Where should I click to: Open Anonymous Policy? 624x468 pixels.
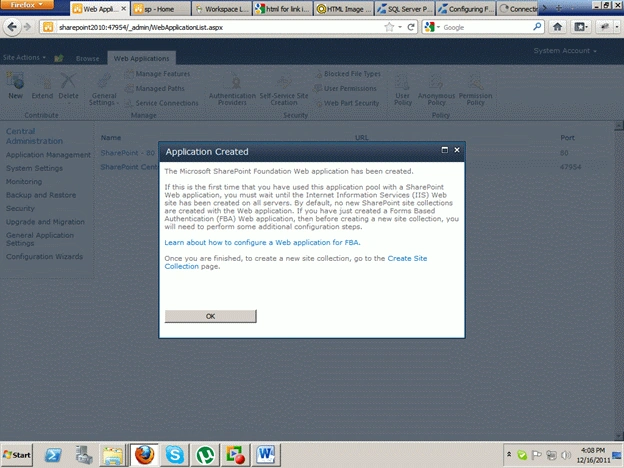coord(436,89)
